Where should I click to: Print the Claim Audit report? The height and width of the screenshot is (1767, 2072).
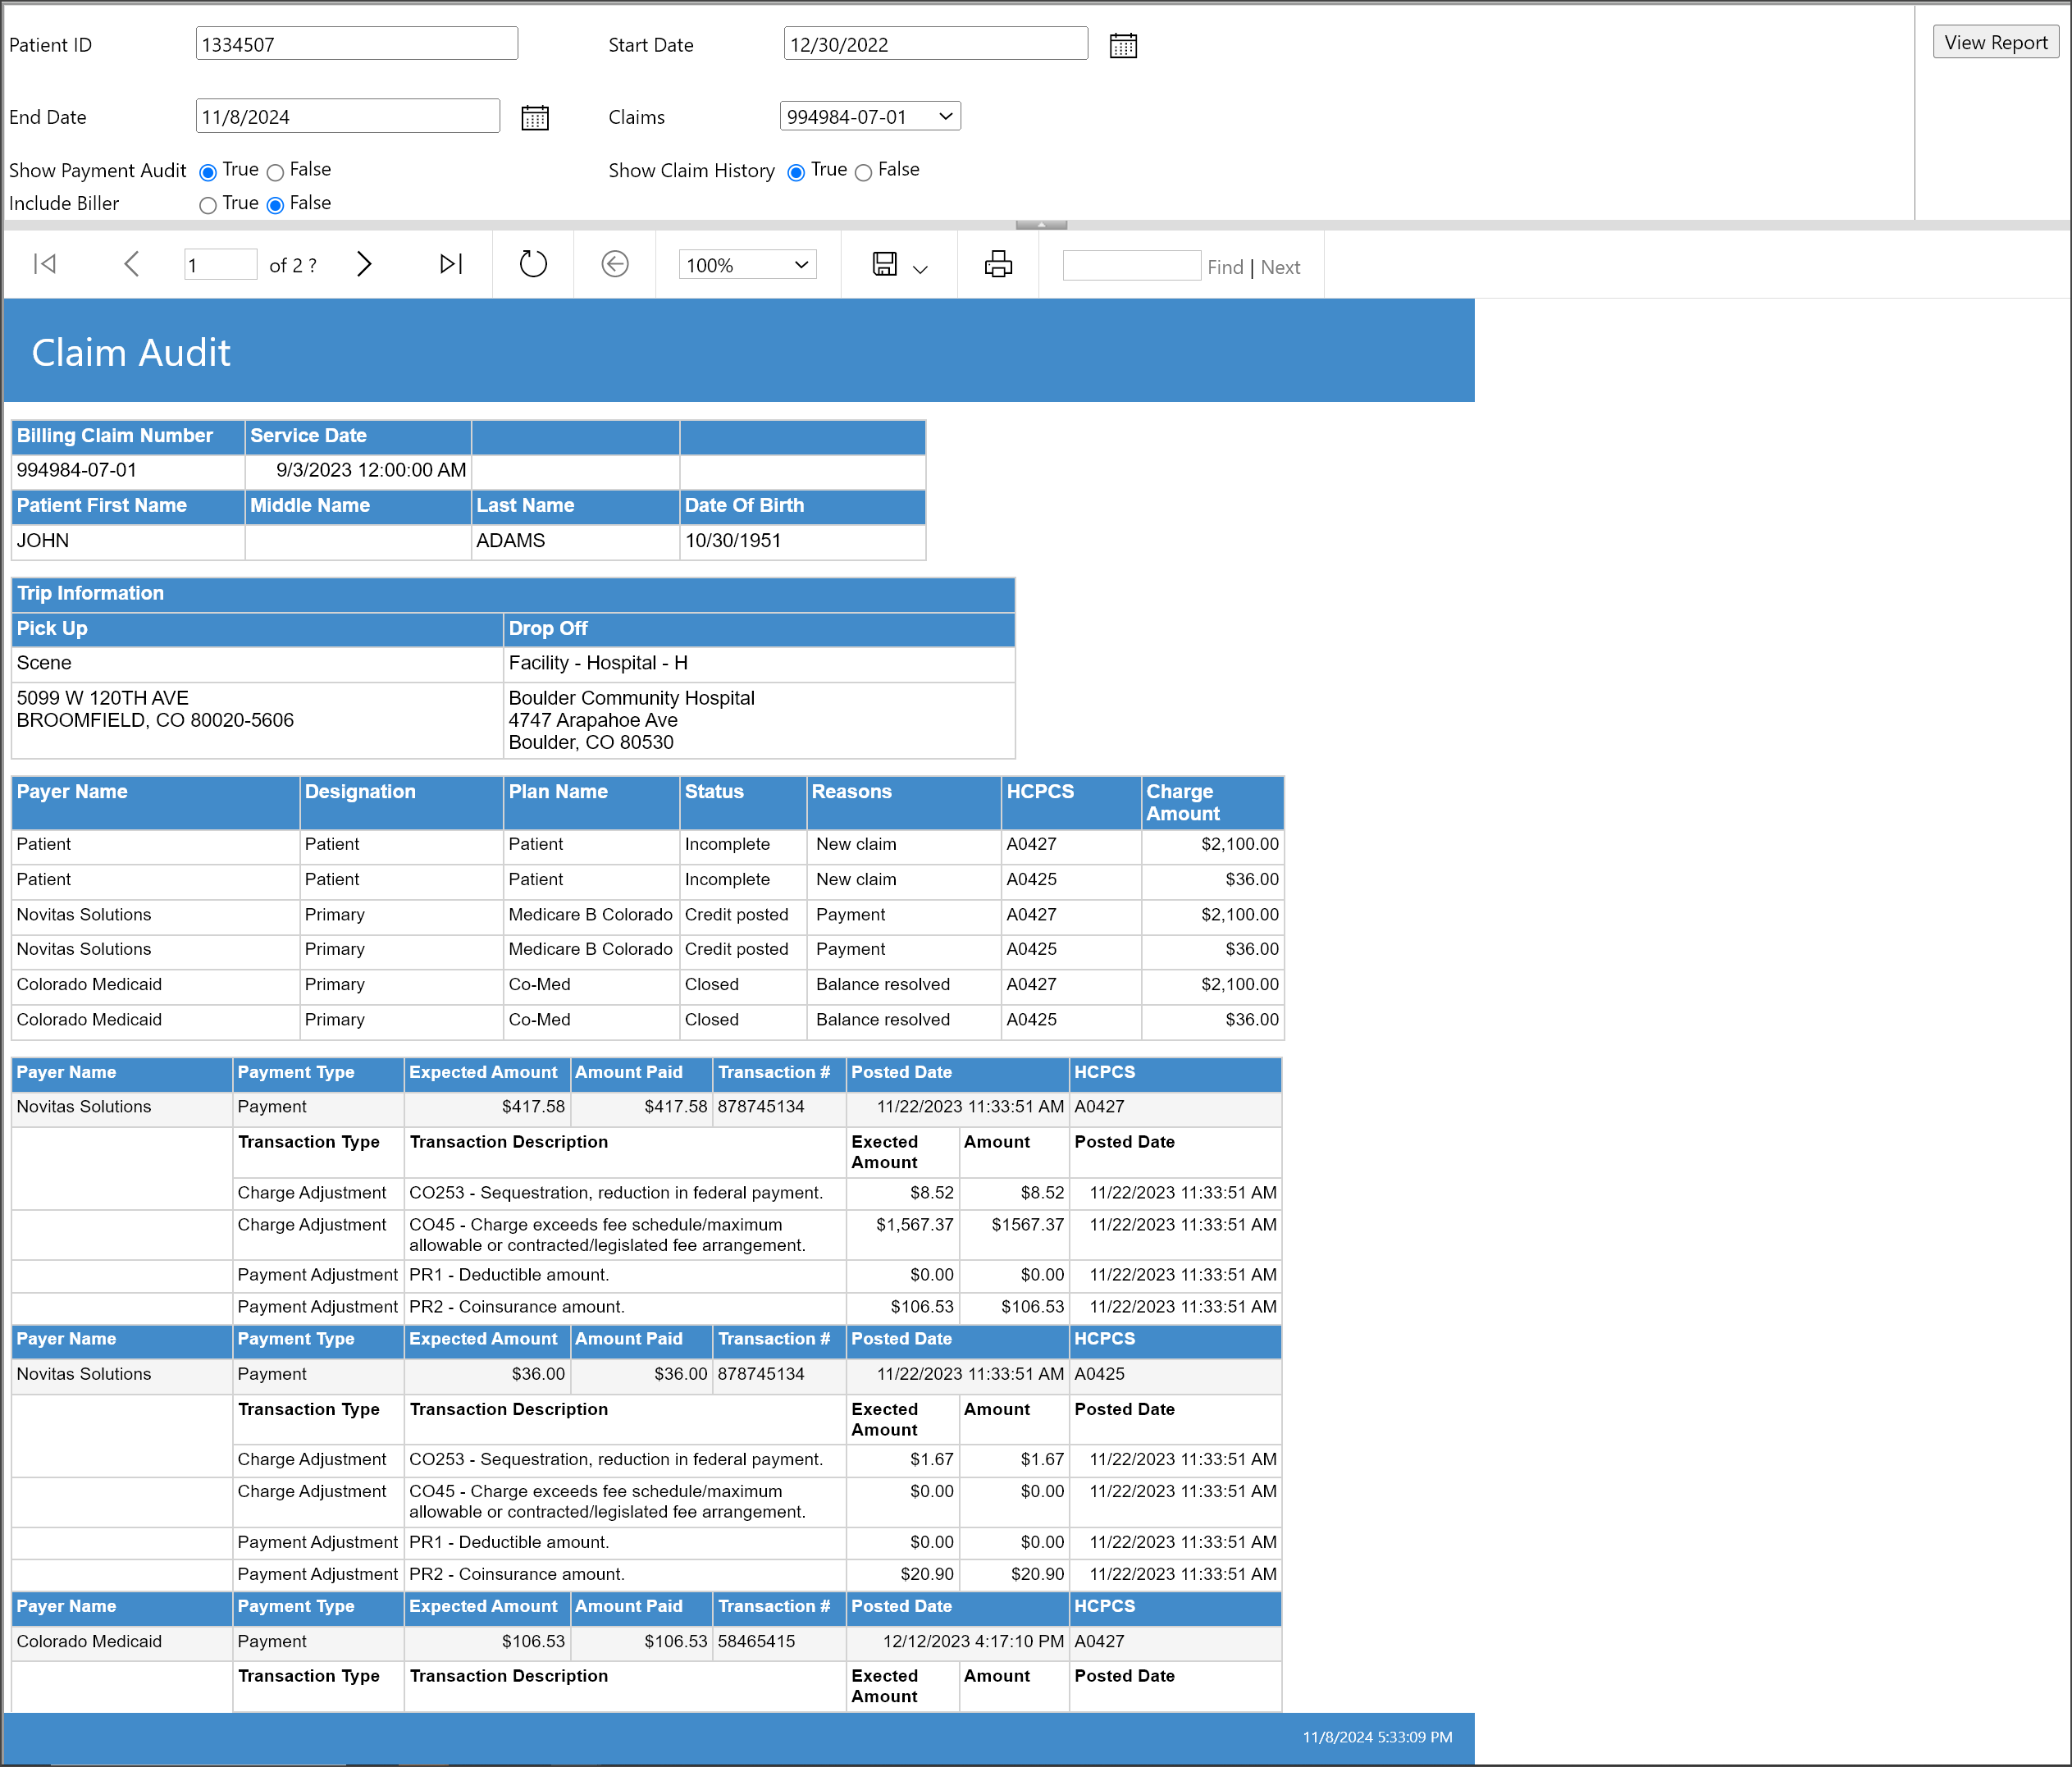(x=997, y=264)
